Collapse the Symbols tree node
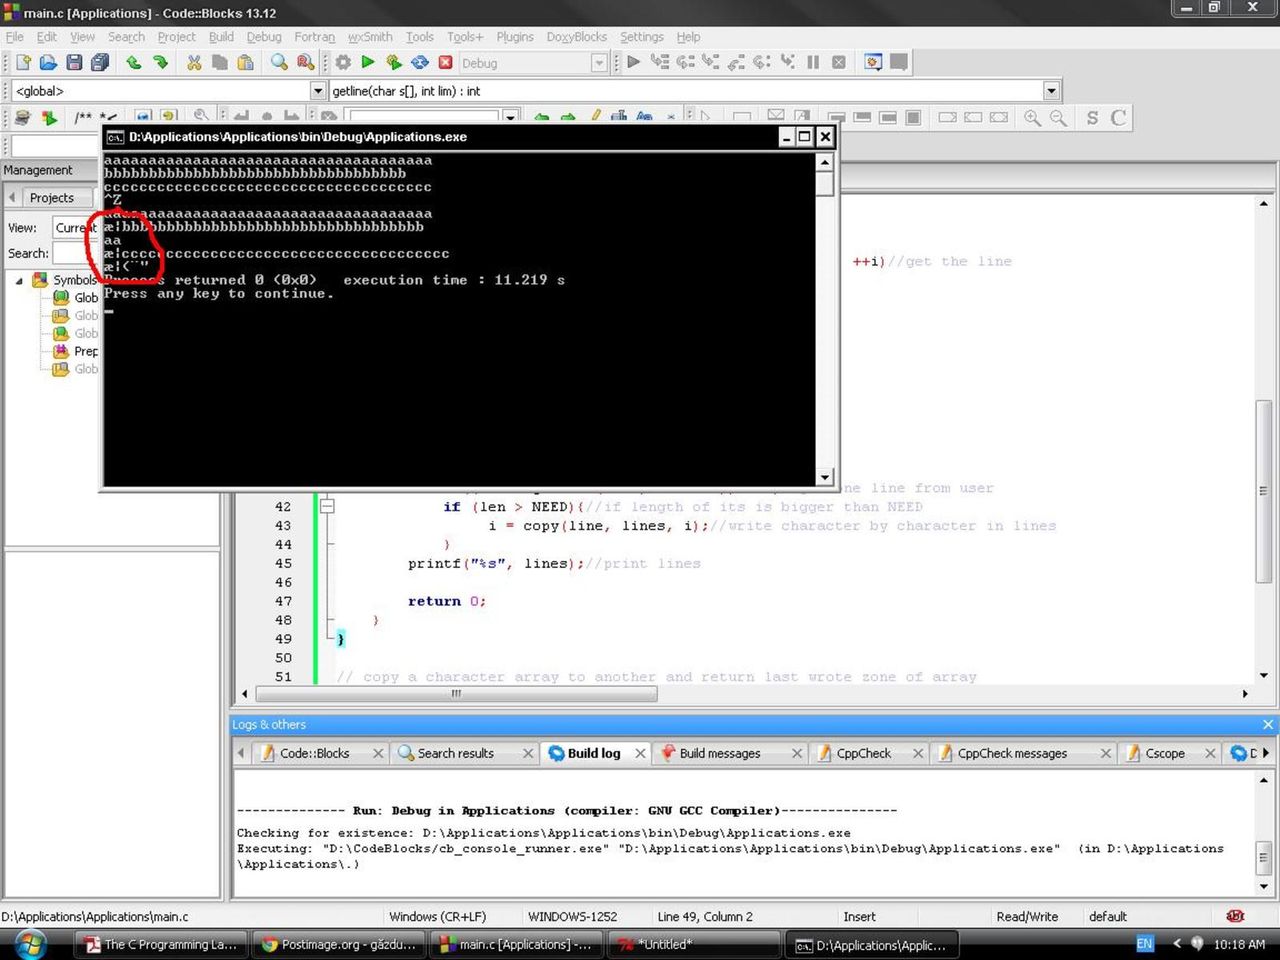The height and width of the screenshot is (960, 1280). [19, 281]
